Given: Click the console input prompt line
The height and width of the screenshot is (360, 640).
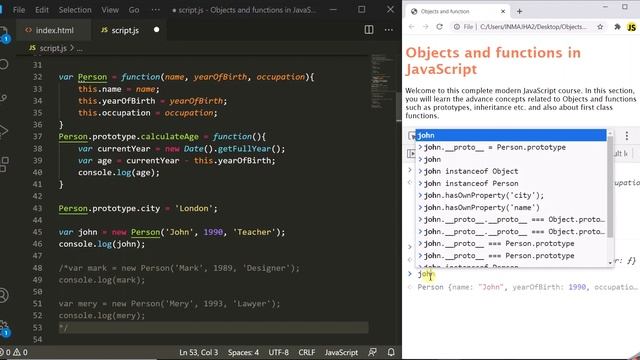Looking at the screenshot, I should click(523, 274).
